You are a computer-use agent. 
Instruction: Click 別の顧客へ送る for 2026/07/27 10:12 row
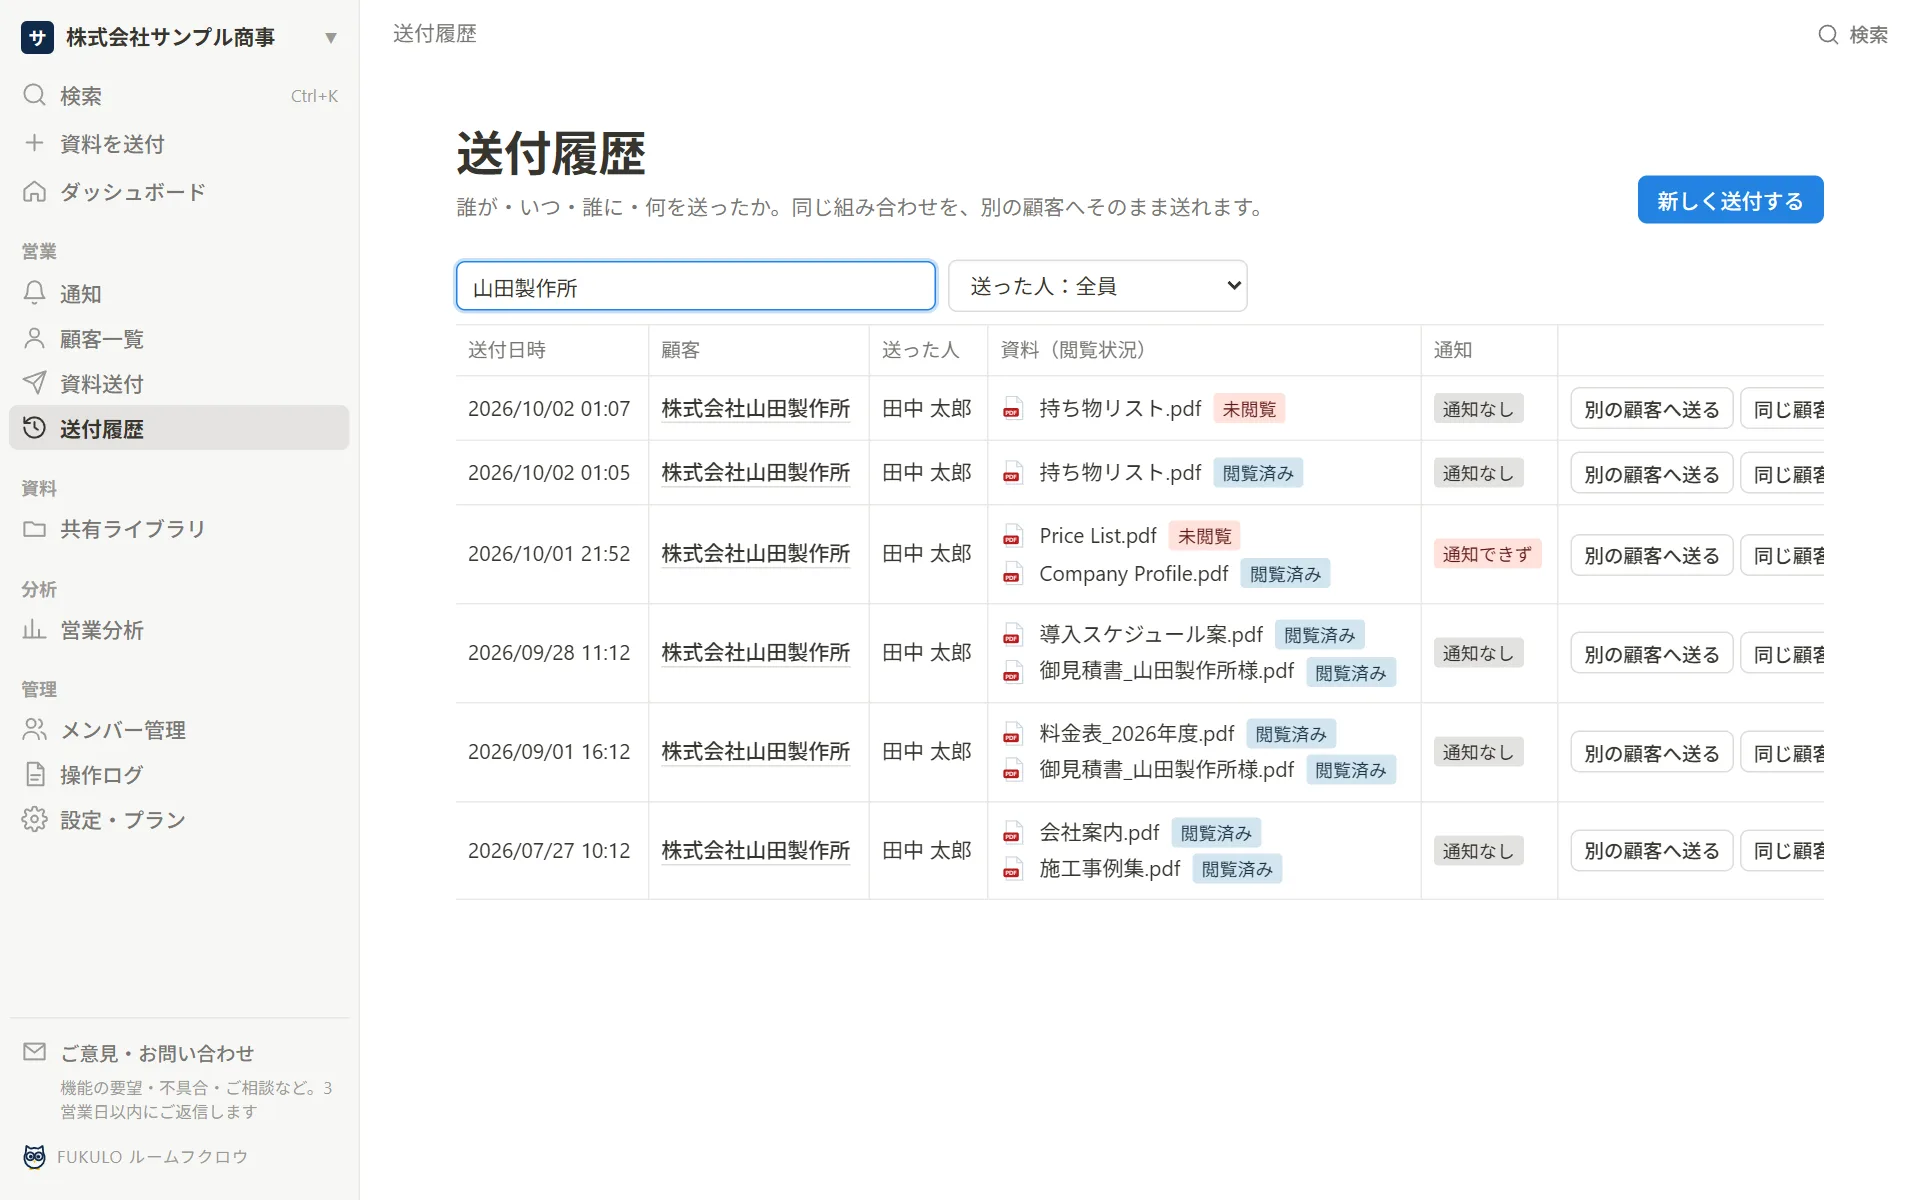click(x=1651, y=850)
